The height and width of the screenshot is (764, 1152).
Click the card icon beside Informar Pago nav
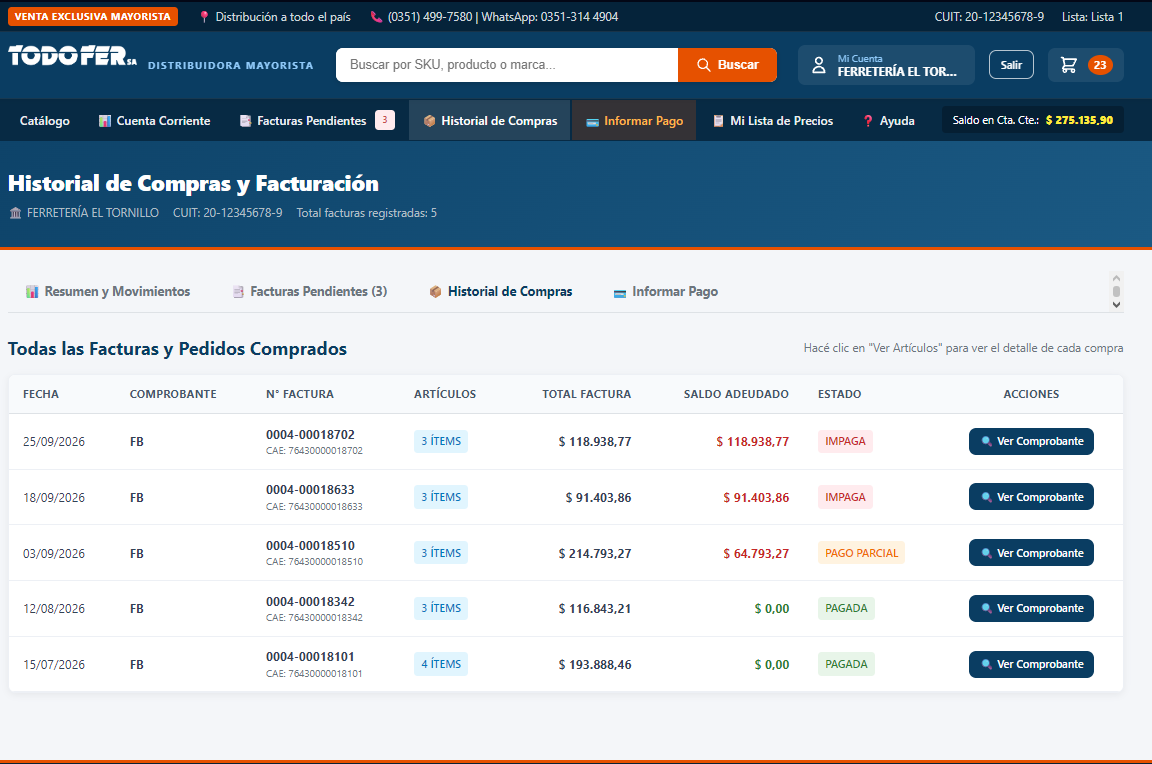tap(592, 122)
